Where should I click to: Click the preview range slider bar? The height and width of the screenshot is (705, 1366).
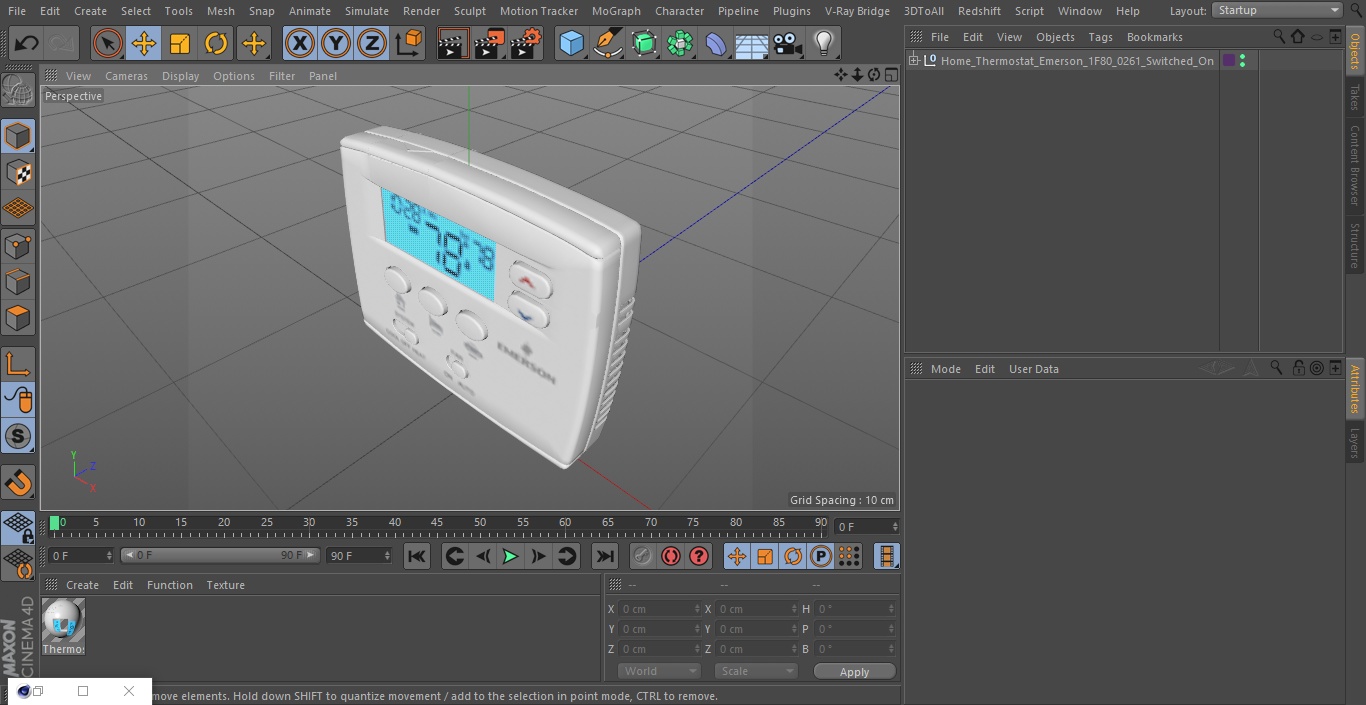click(220, 555)
